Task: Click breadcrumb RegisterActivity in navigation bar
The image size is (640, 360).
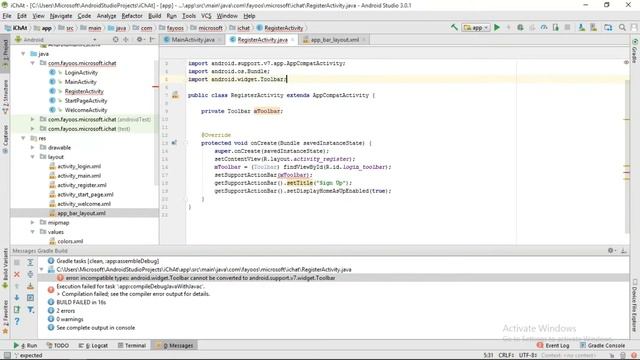Action: point(280,28)
